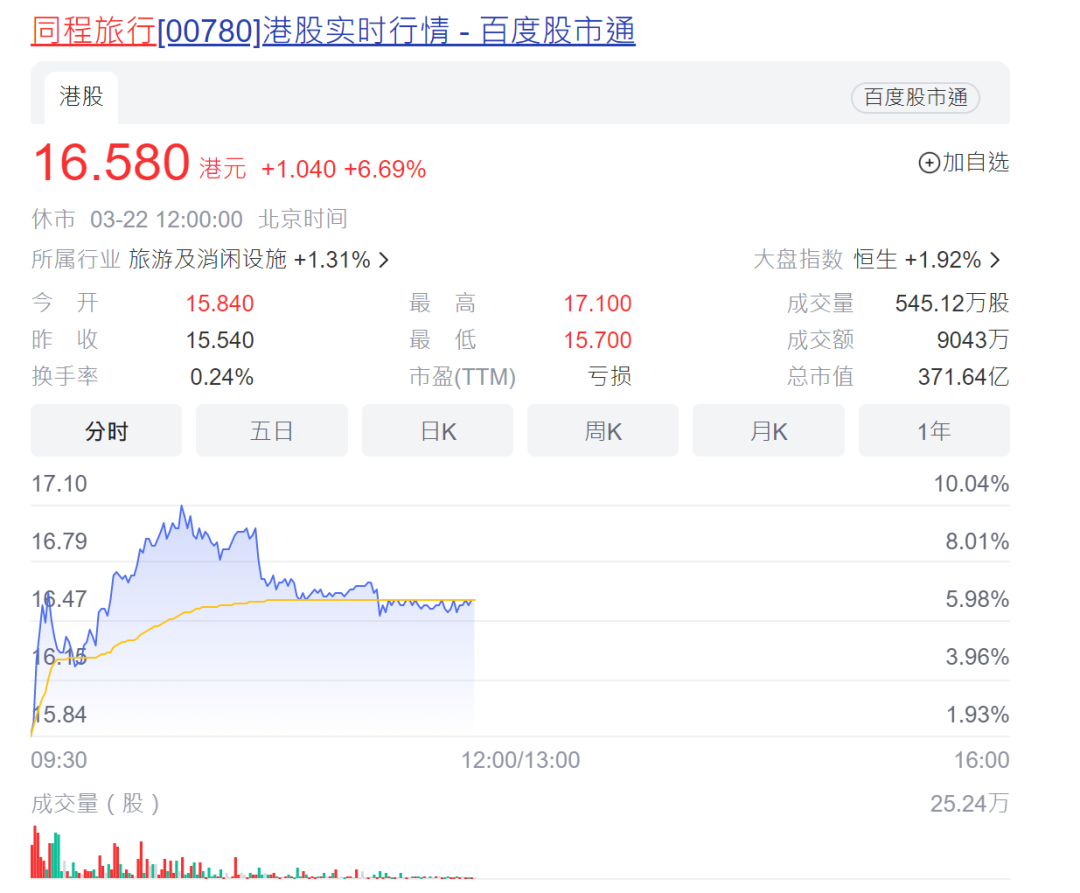
Task: Click the 北京时间 timezone label
Action: coord(302,219)
